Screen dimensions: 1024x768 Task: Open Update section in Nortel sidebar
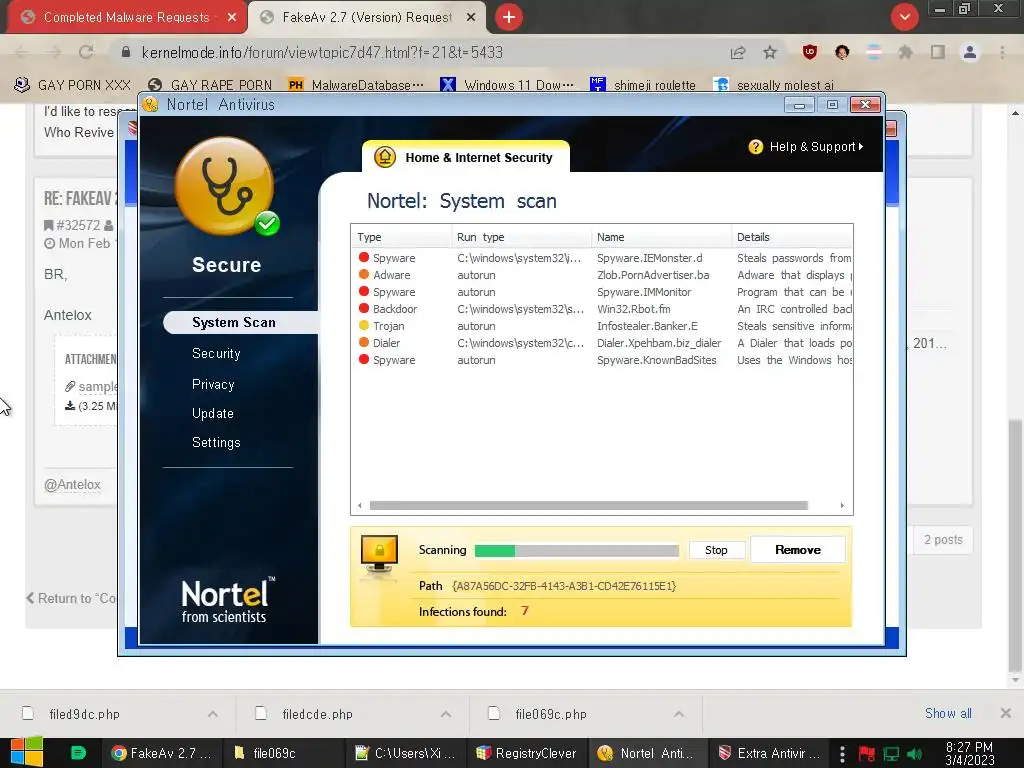(212, 413)
